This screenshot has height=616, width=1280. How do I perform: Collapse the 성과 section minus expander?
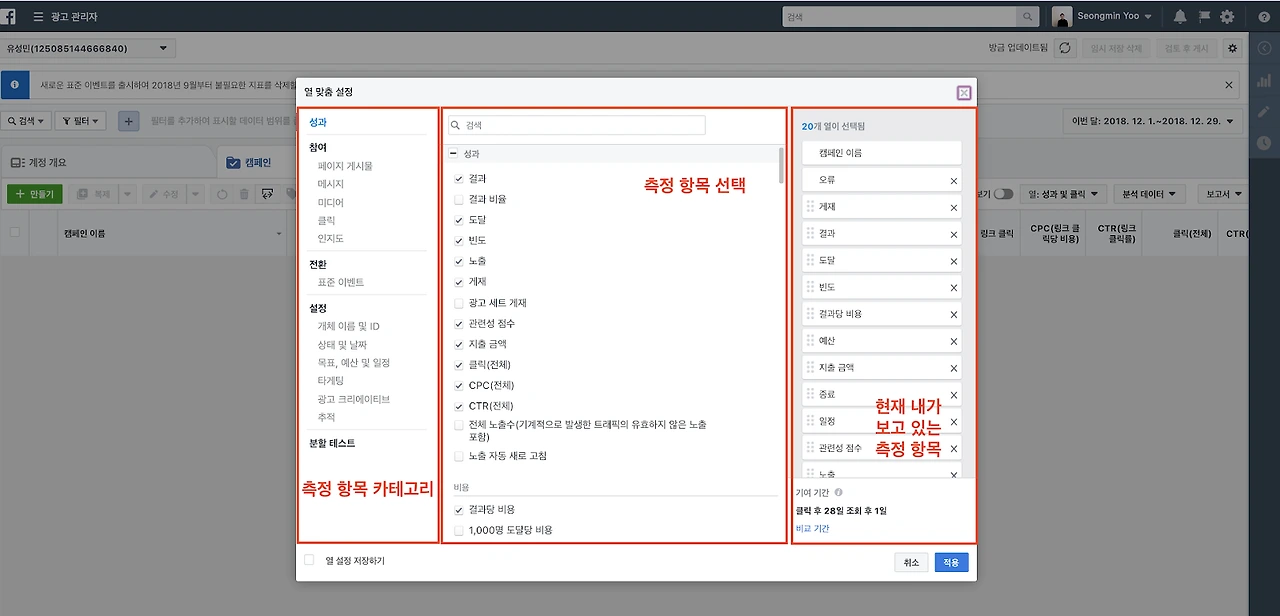point(453,154)
